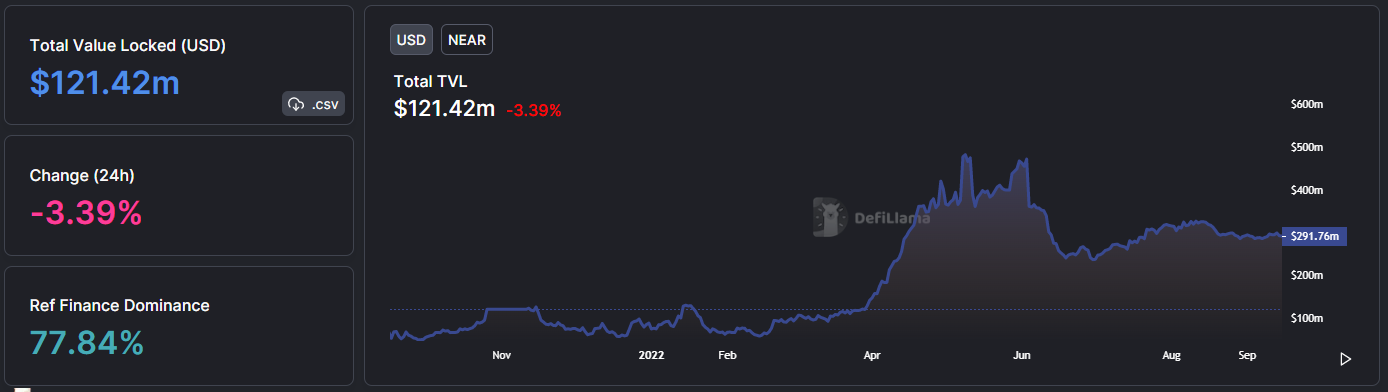Click the $600m y-axis label

pyautogui.click(x=1307, y=104)
